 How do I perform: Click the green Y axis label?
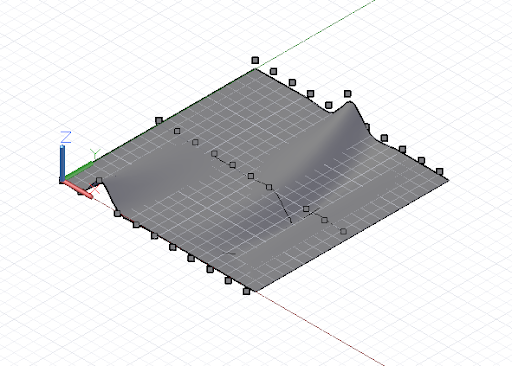[x=95, y=154]
